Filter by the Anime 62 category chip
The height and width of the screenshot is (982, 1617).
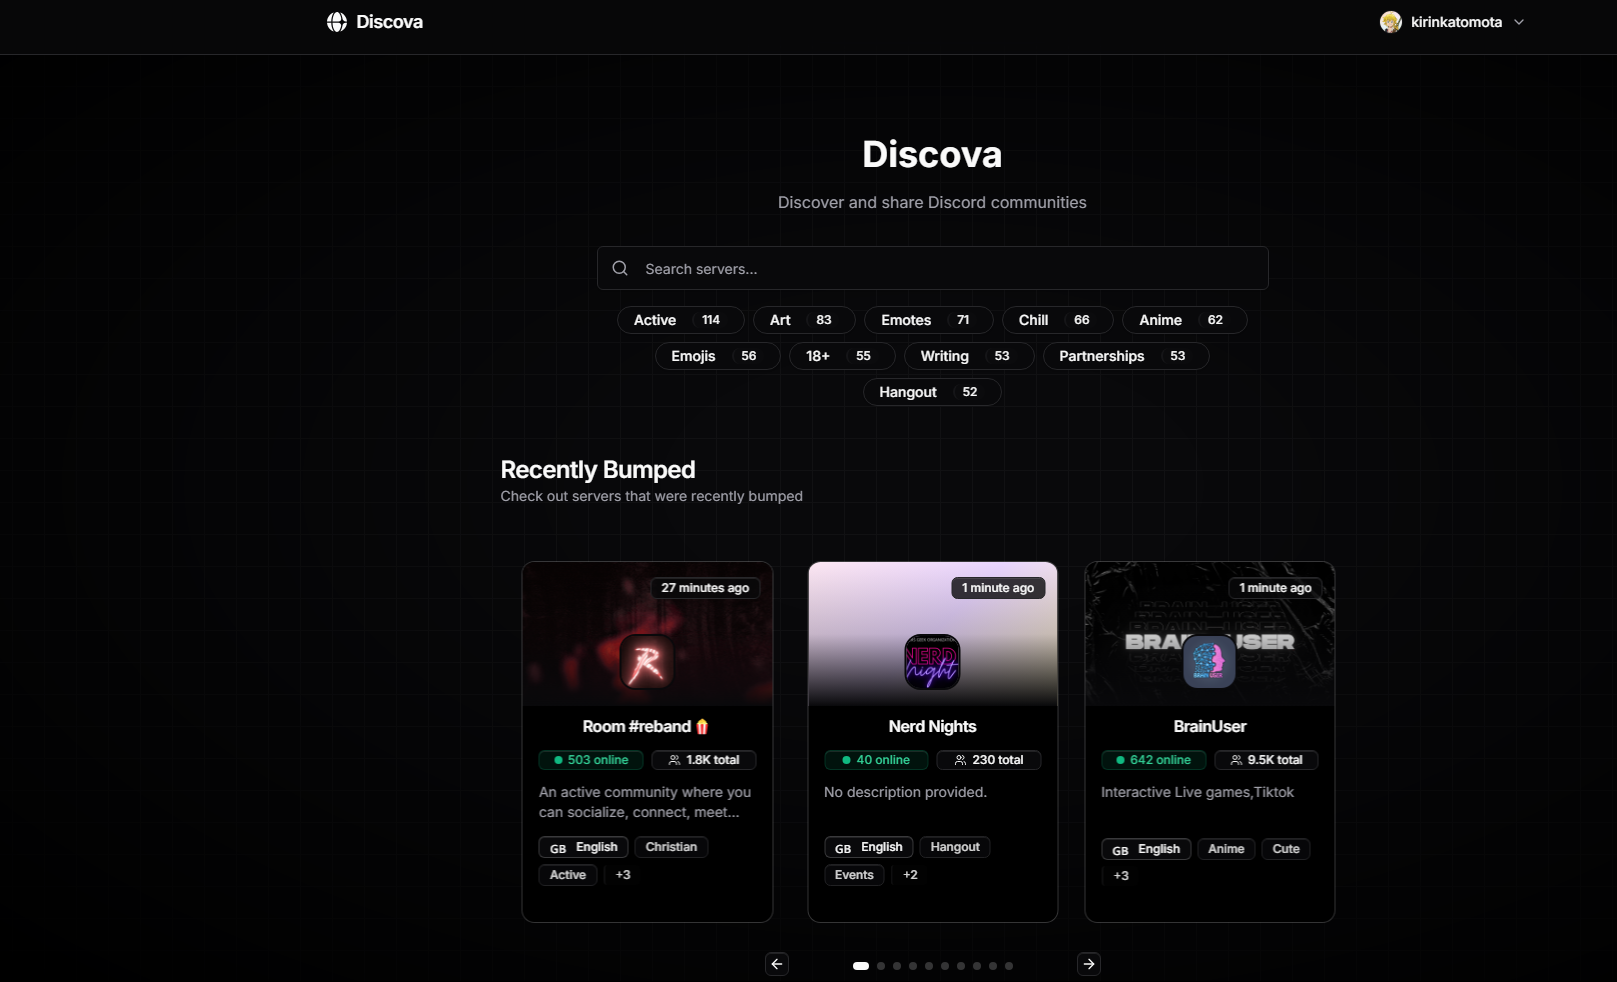coord(1184,320)
